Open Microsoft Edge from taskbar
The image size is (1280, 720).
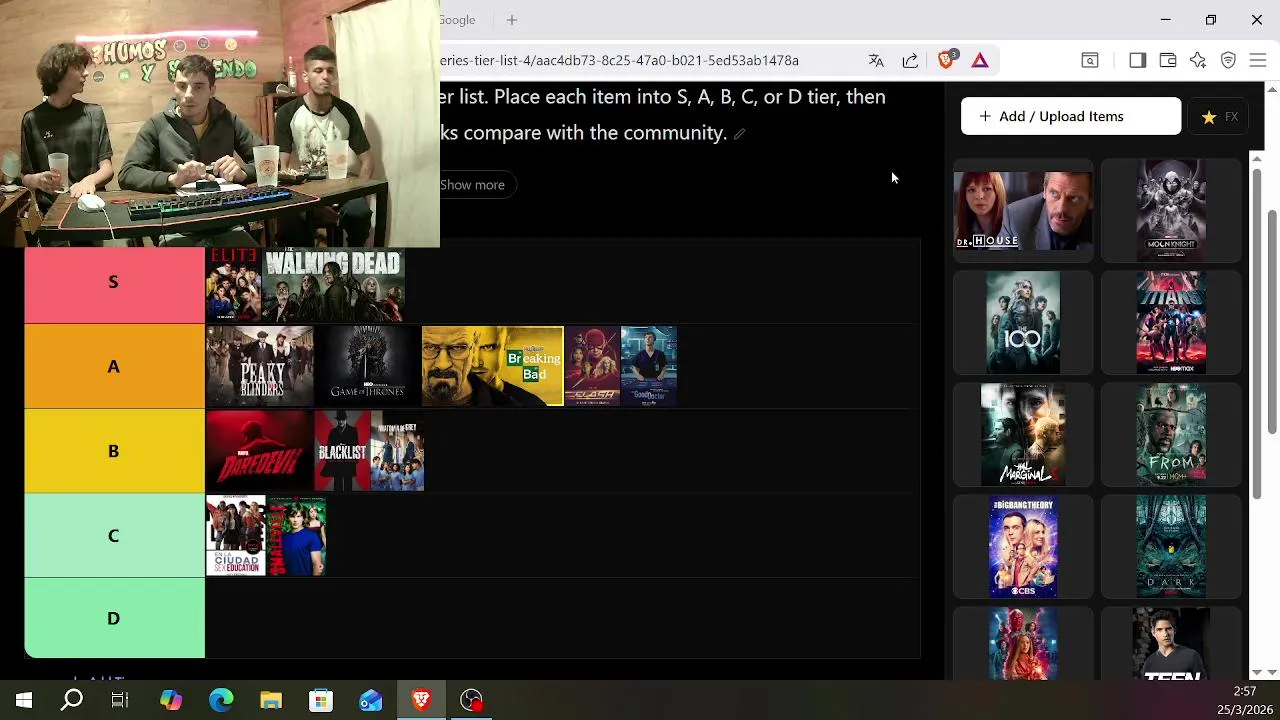(221, 700)
